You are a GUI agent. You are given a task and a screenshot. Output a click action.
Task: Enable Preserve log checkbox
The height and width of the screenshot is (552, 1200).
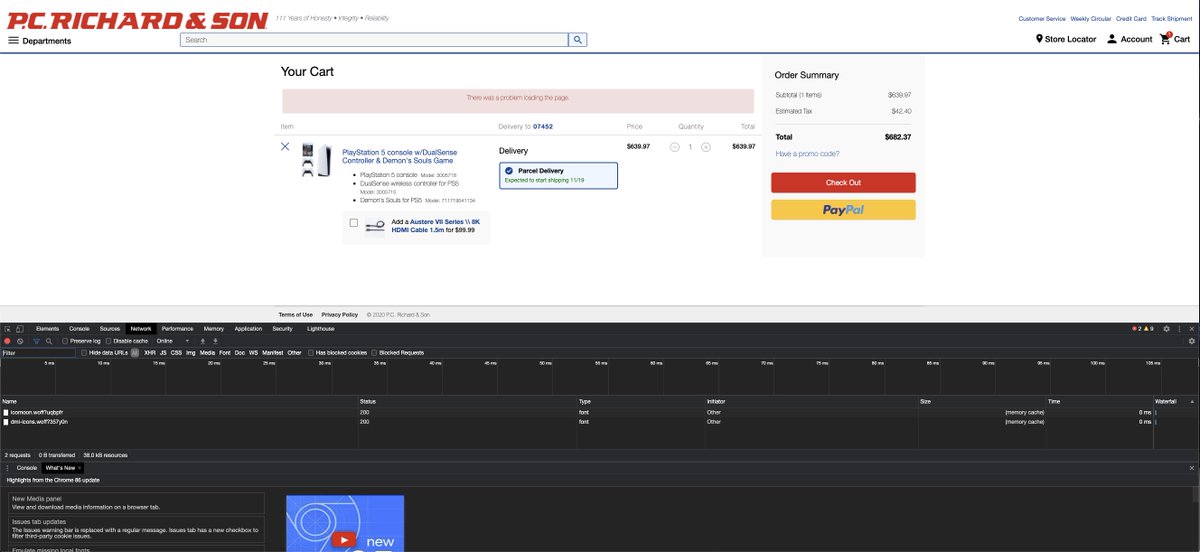tap(65, 341)
